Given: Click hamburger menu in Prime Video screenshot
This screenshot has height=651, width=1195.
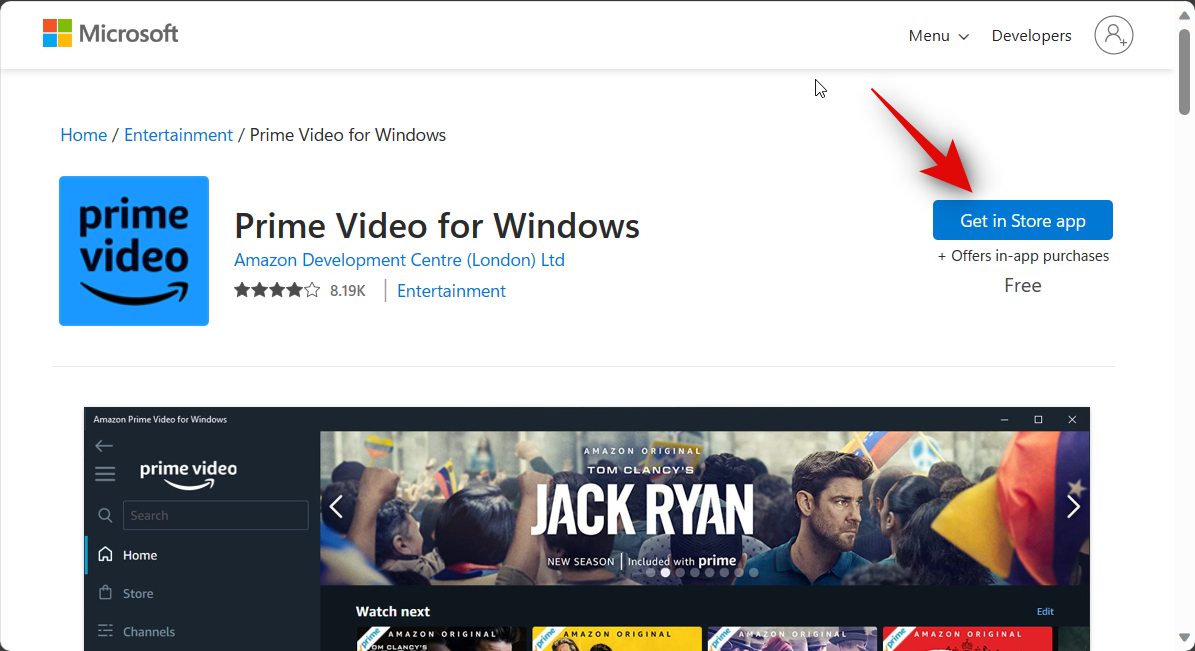Looking at the screenshot, I should (x=105, y=474).
